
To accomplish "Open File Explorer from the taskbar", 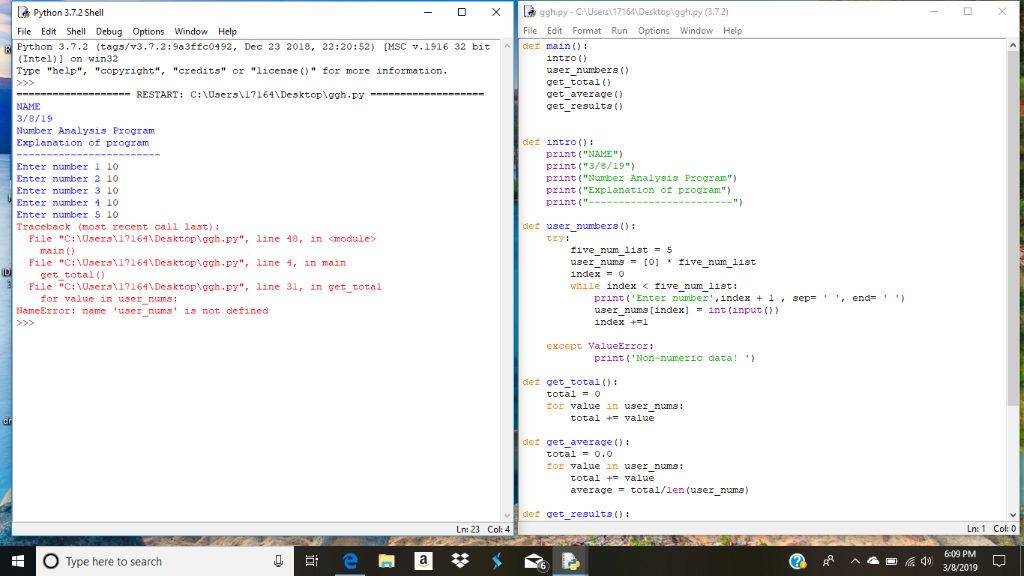I will (x=387, y=560).
